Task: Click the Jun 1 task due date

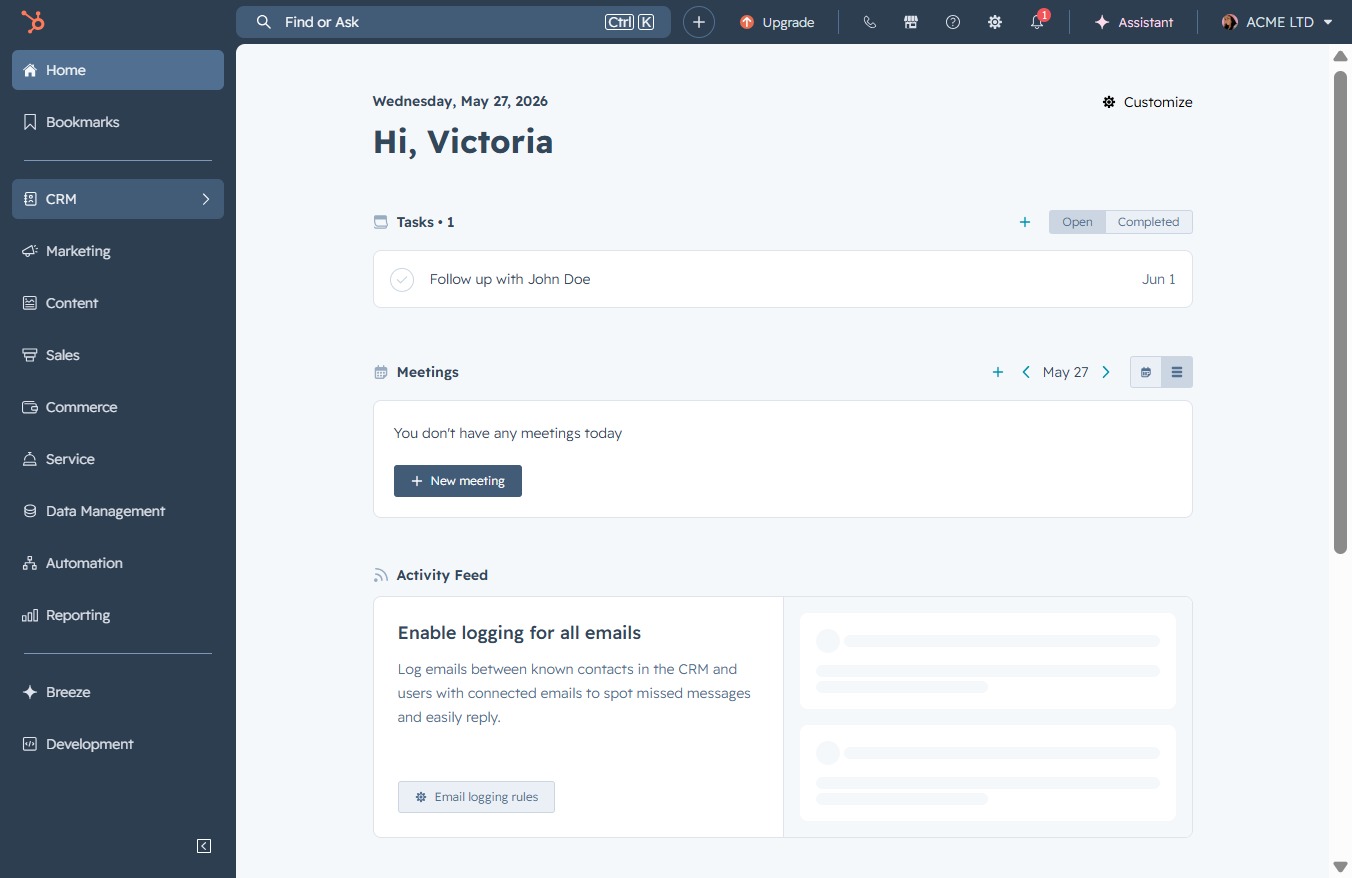Action: coord(1159,279)
